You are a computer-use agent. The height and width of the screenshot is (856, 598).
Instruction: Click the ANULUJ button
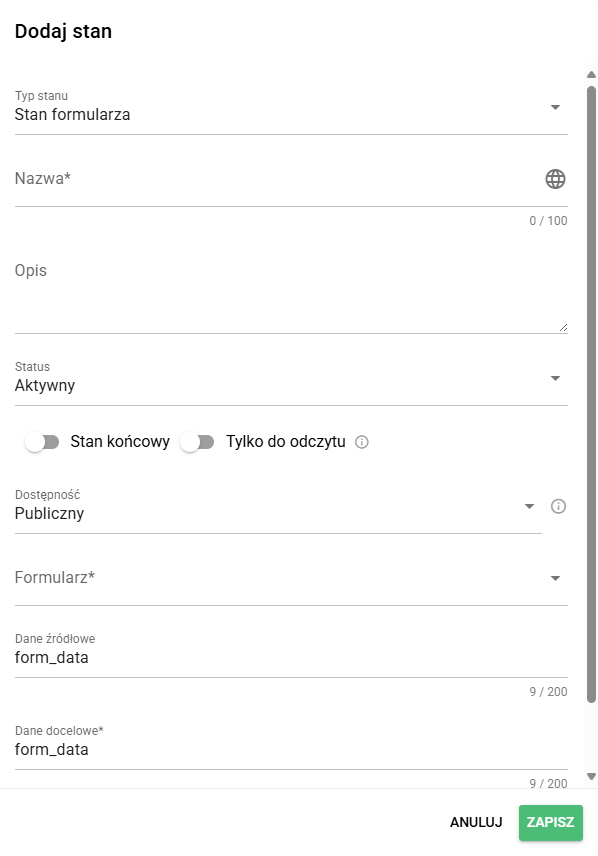[x=476, y=822]
